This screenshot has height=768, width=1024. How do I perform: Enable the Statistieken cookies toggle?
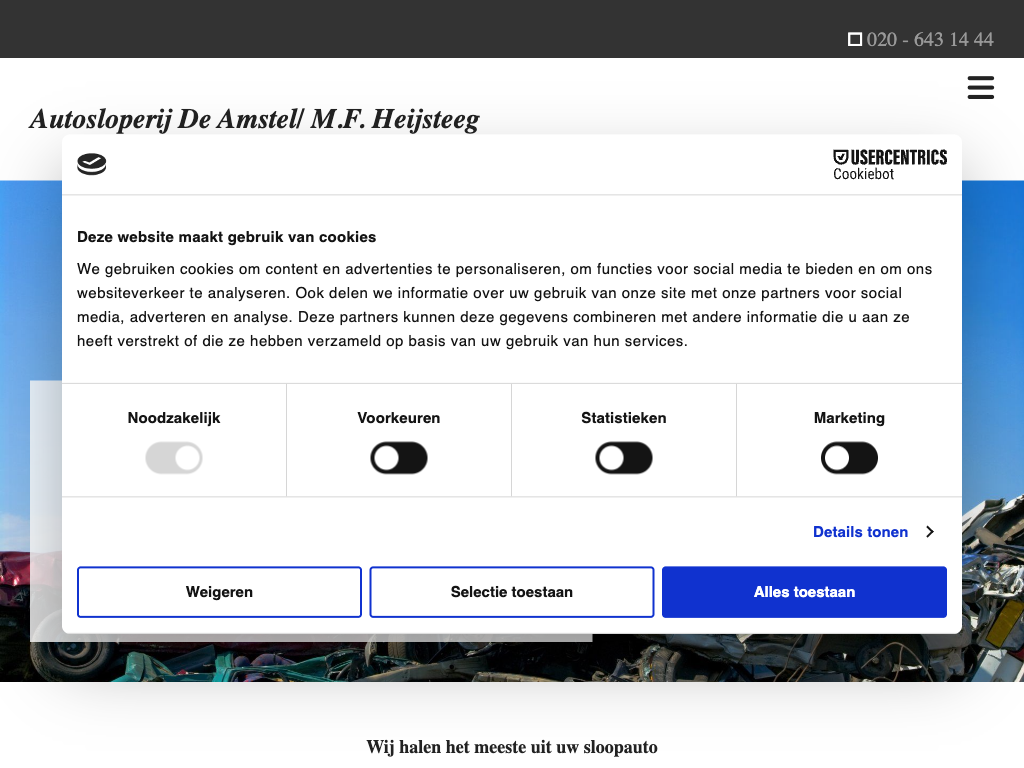[624, 459]
